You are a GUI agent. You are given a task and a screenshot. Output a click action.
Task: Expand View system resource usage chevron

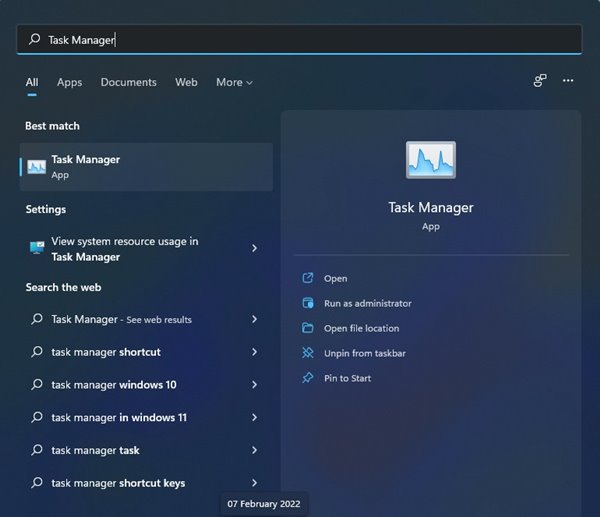point(254,248)
